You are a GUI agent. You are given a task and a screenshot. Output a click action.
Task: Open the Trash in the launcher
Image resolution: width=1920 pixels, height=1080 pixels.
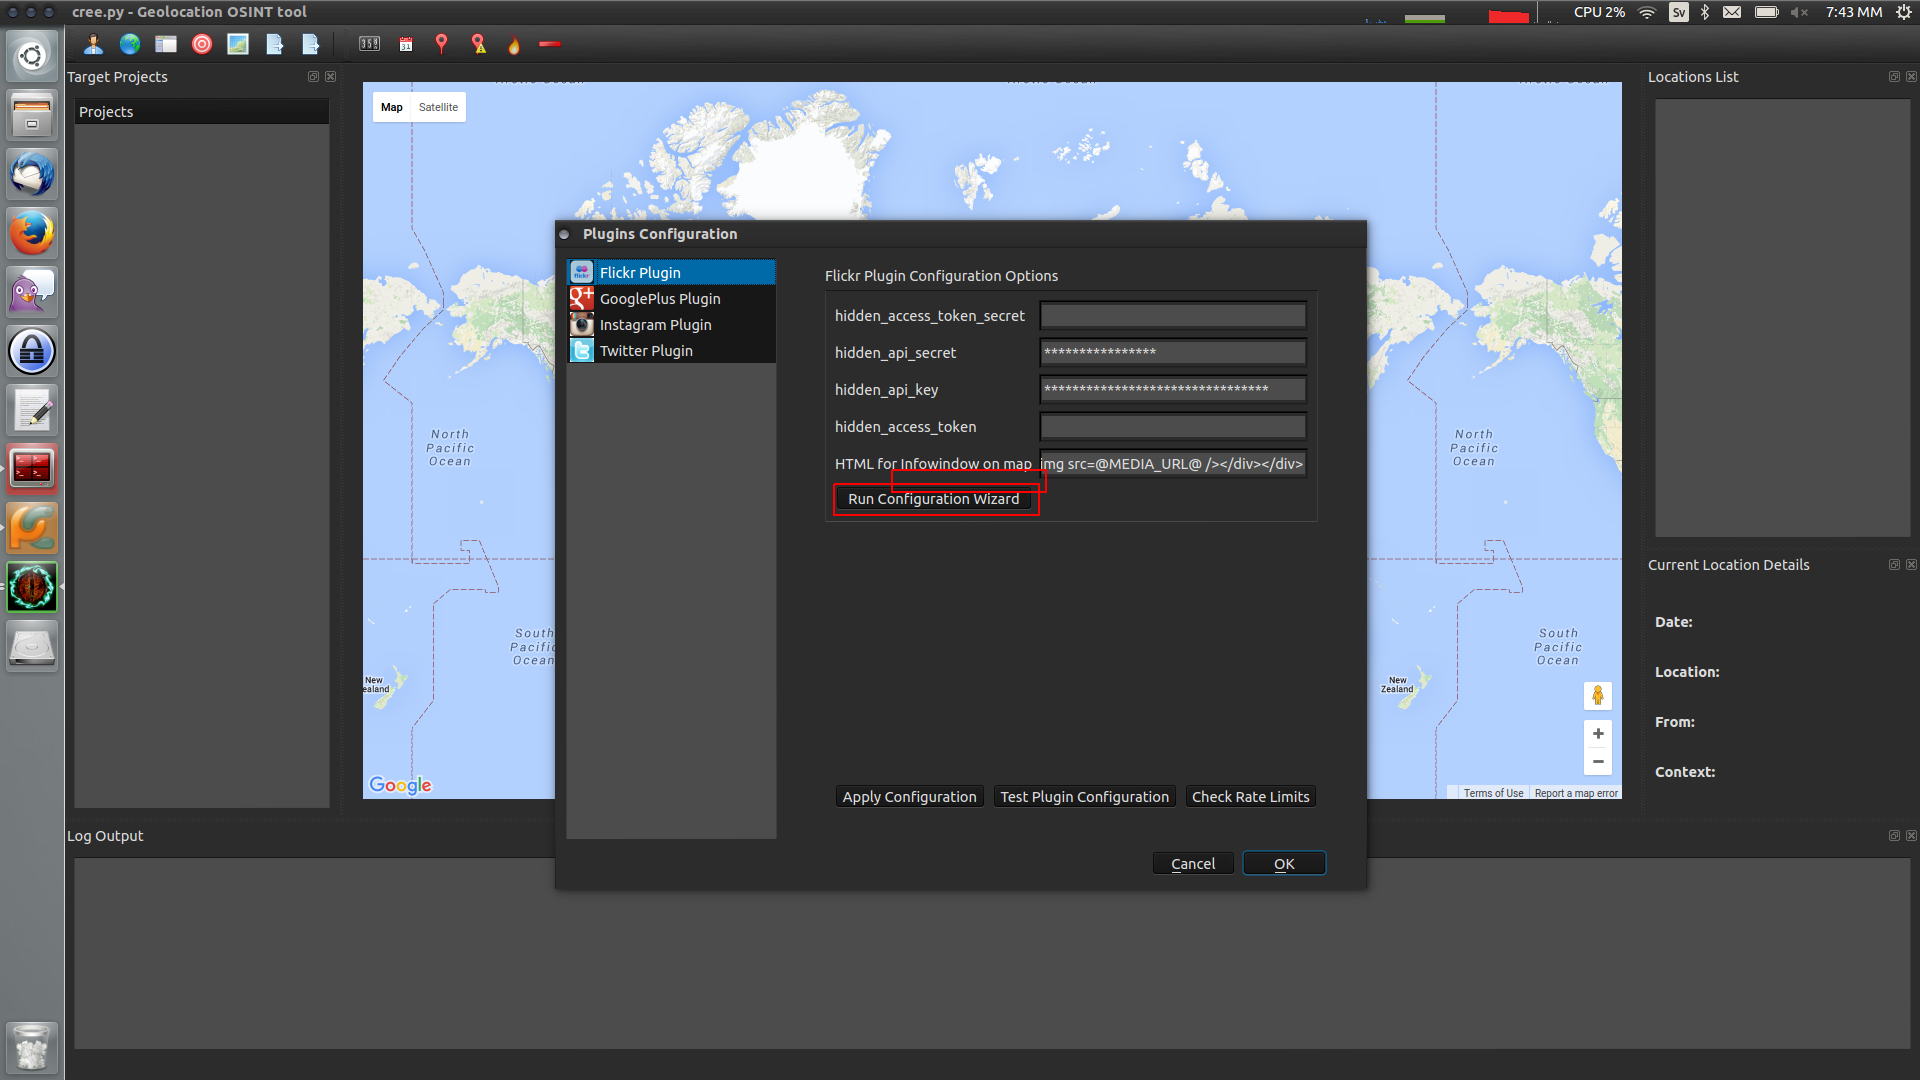(32, 1047)
